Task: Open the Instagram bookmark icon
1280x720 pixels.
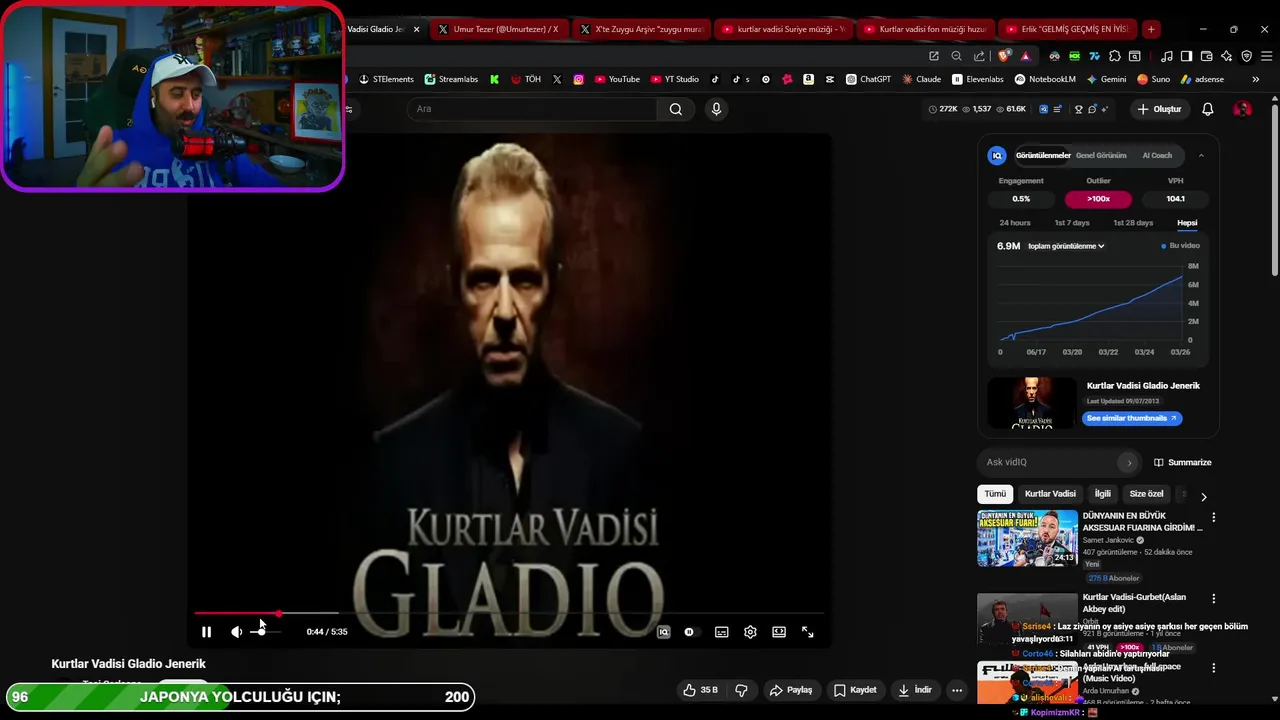Action: point(578,79)
